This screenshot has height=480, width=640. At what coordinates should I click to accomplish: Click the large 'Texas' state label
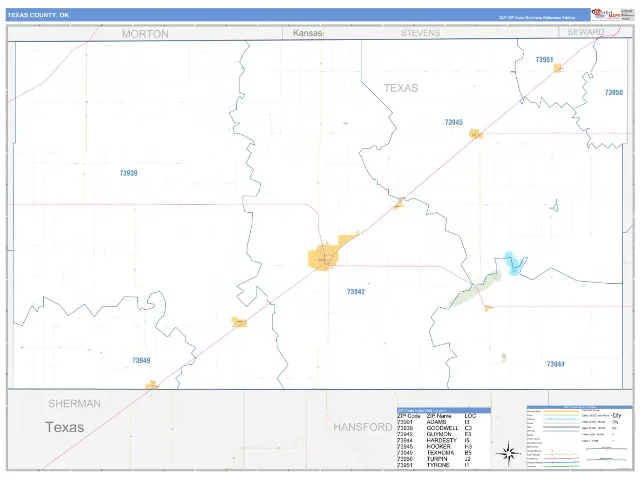64,427
